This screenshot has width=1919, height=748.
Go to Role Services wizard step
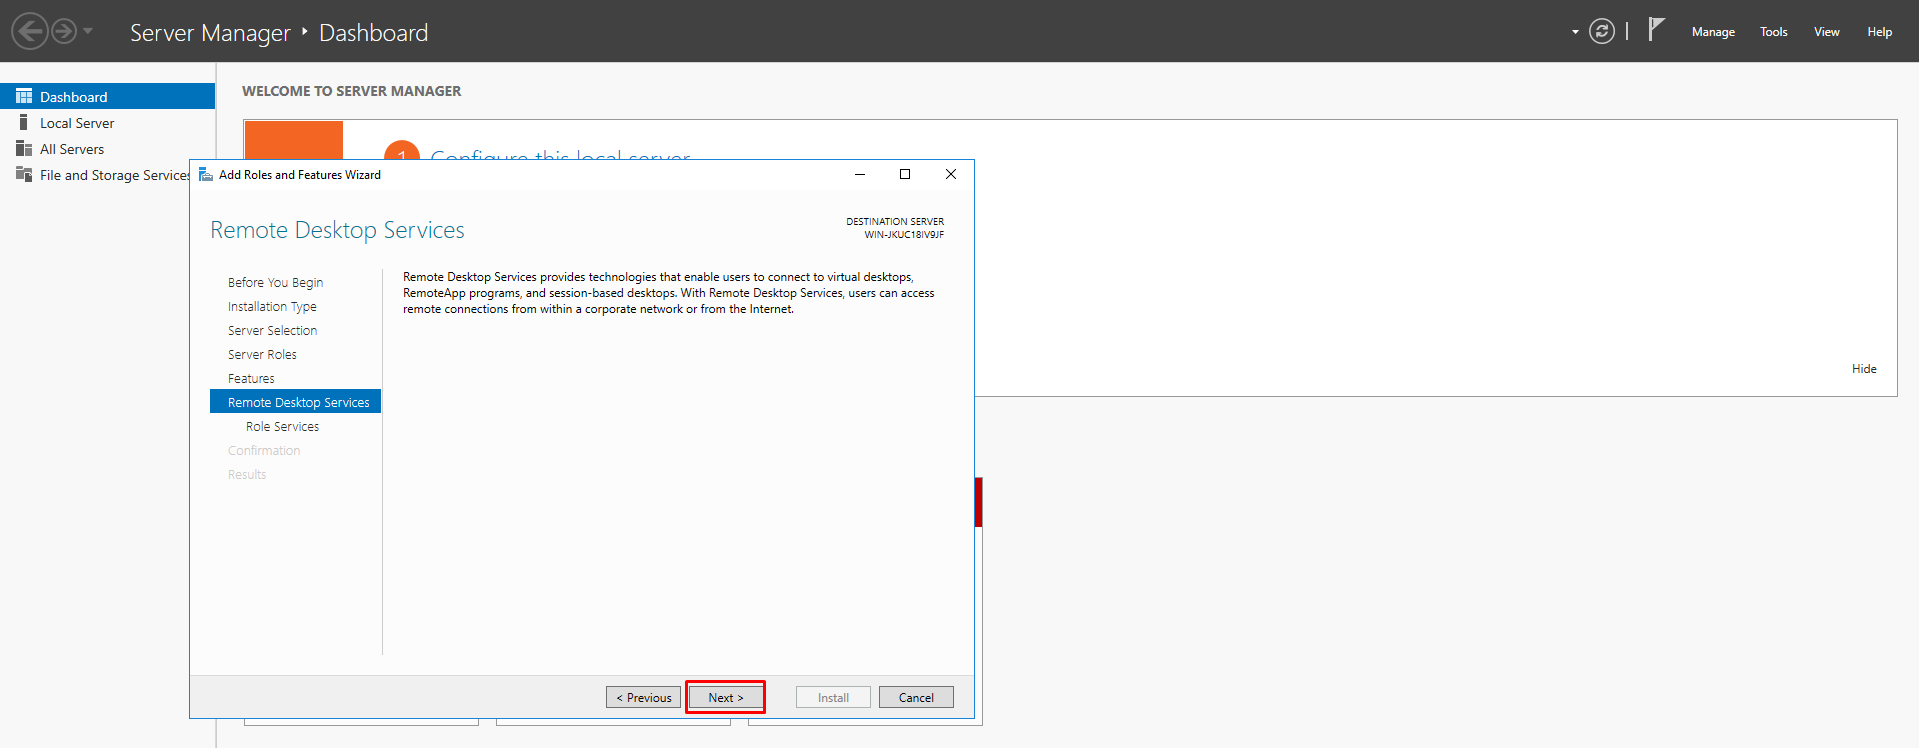click(282, 426)
